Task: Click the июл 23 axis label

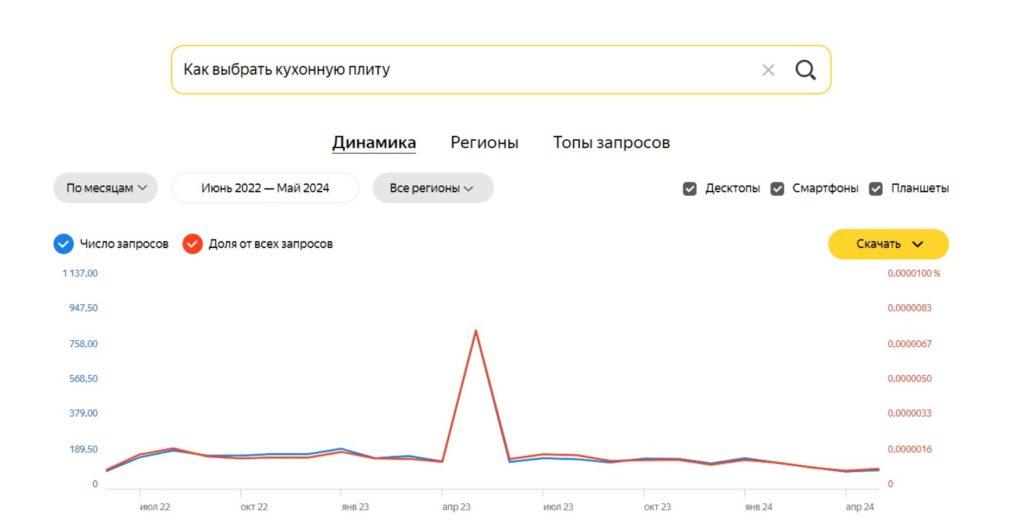Action: (558, 507)
